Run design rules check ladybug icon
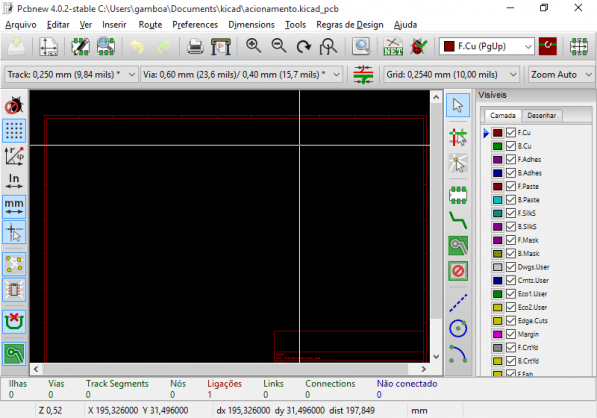This screenshot has height=418, width=597. tap(418, 46)
